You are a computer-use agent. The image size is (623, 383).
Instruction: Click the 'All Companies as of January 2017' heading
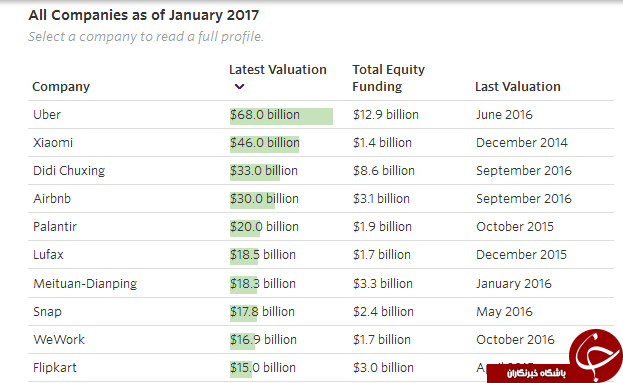[x=144, y=15]
